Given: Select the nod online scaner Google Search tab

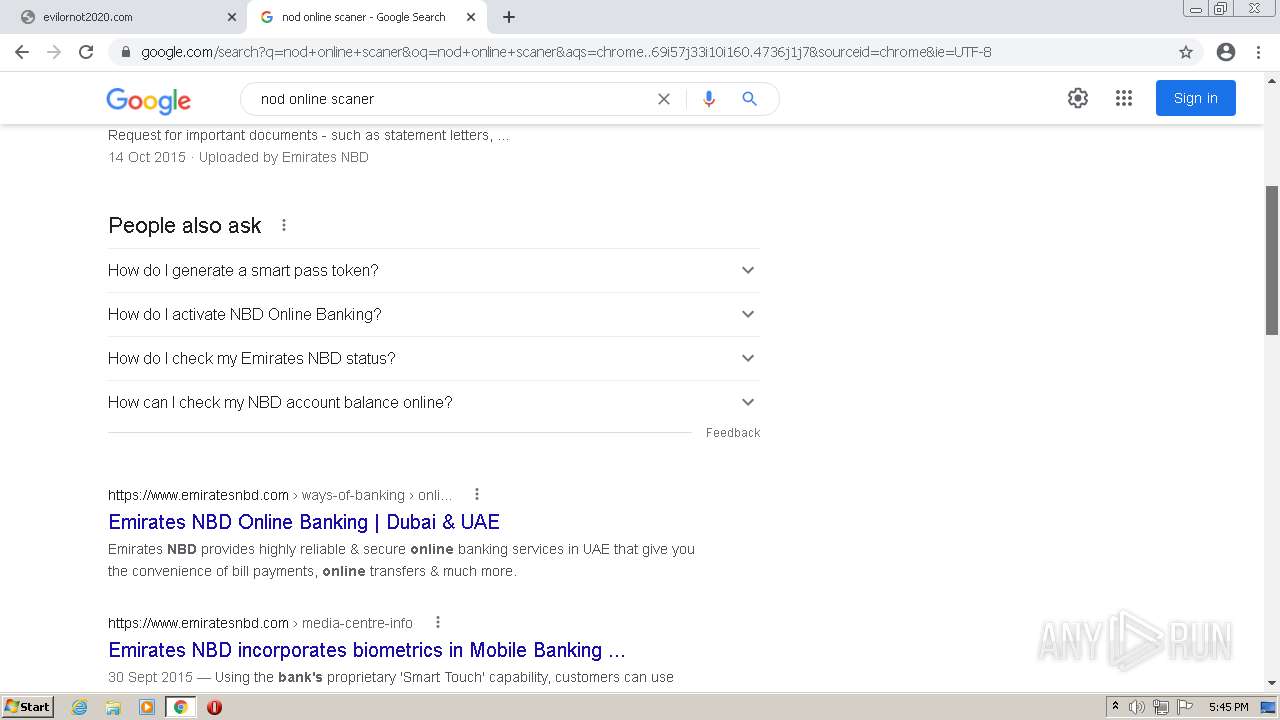Looking at the screenshot, I should point(366,17).
